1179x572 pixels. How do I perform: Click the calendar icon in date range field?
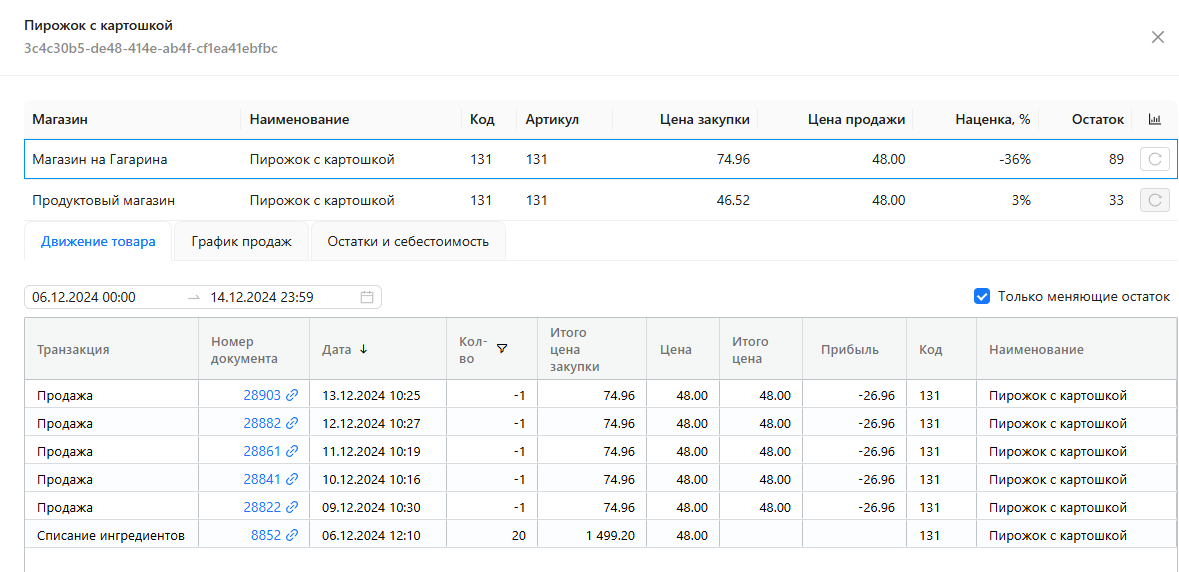pyautogui.click(x=367, y=297)
